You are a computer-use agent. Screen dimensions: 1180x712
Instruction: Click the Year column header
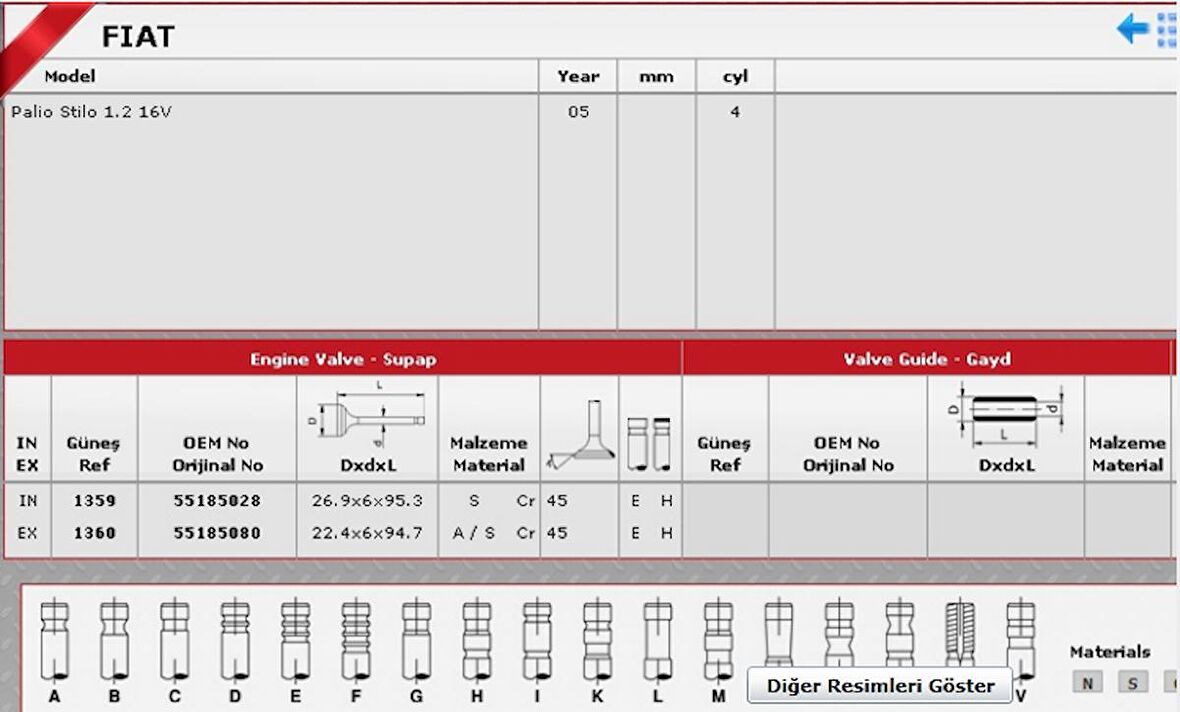click(x=578, y=76)
